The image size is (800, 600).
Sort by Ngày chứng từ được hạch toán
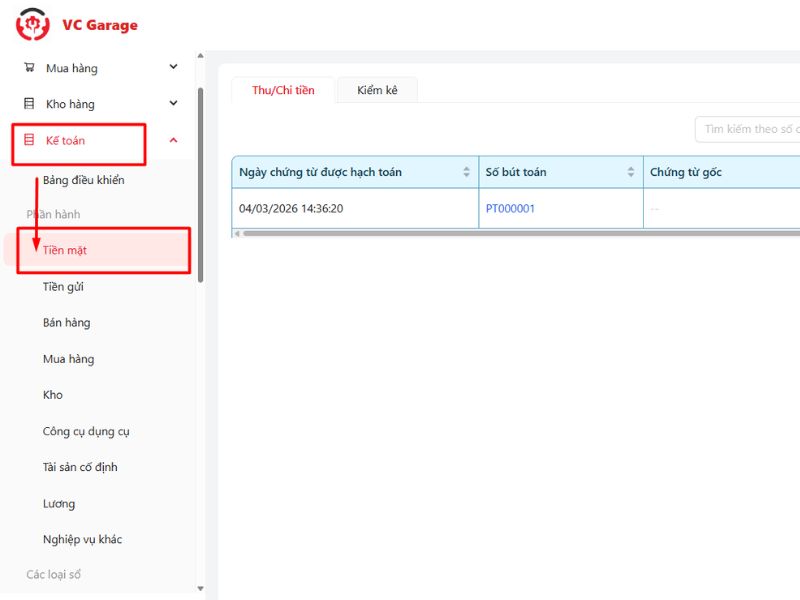pos(466,172)
